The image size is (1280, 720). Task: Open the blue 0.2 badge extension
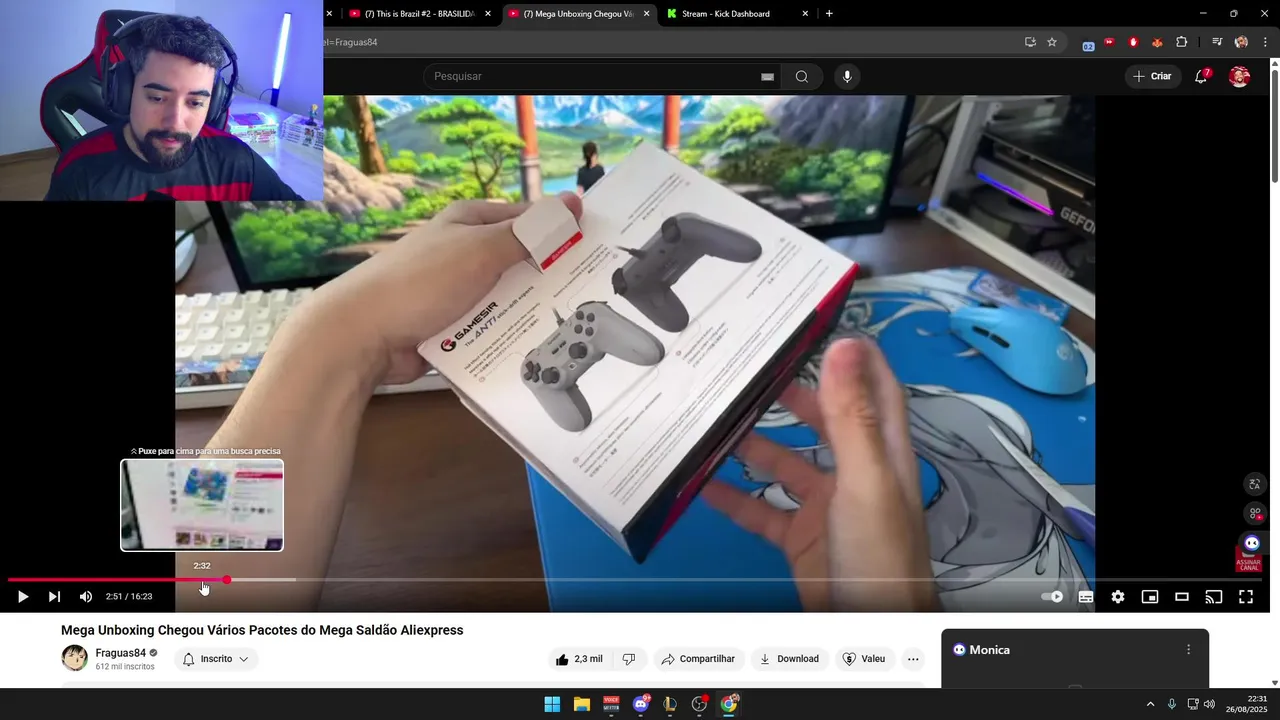pos(1088,43)
